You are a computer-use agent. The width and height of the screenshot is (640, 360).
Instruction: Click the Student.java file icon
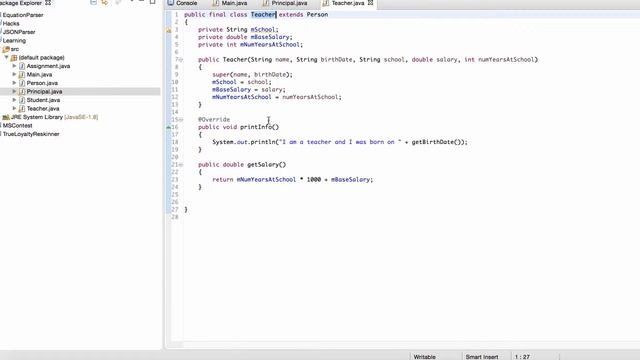click(x=22, y=100)
